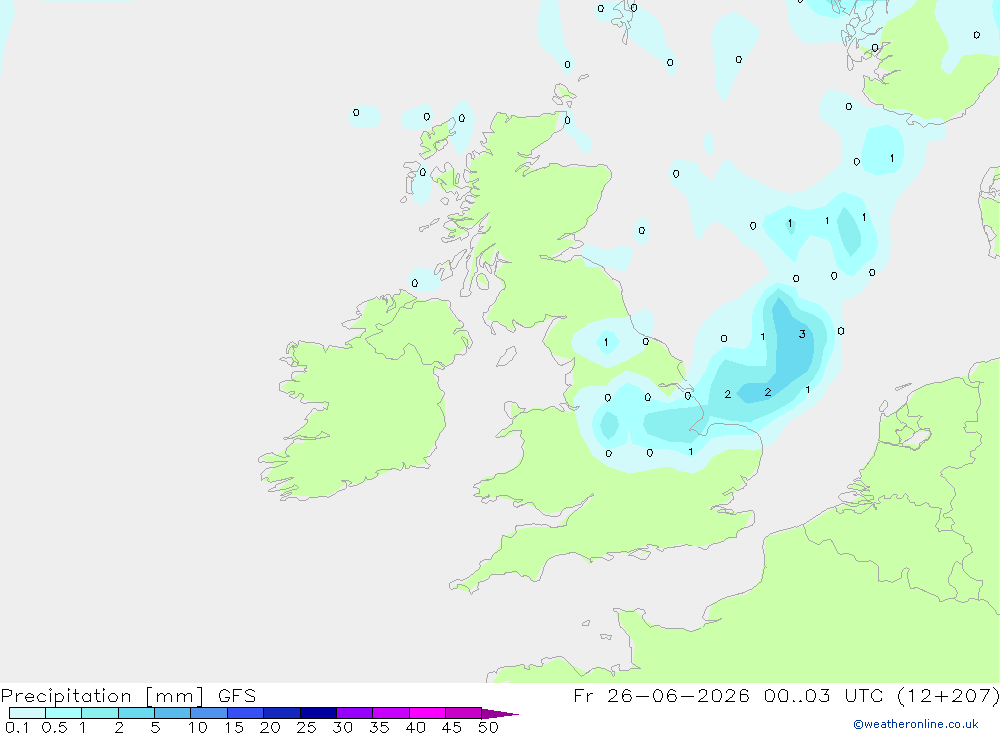Click the '45' legend scale label

pos(452,727)
